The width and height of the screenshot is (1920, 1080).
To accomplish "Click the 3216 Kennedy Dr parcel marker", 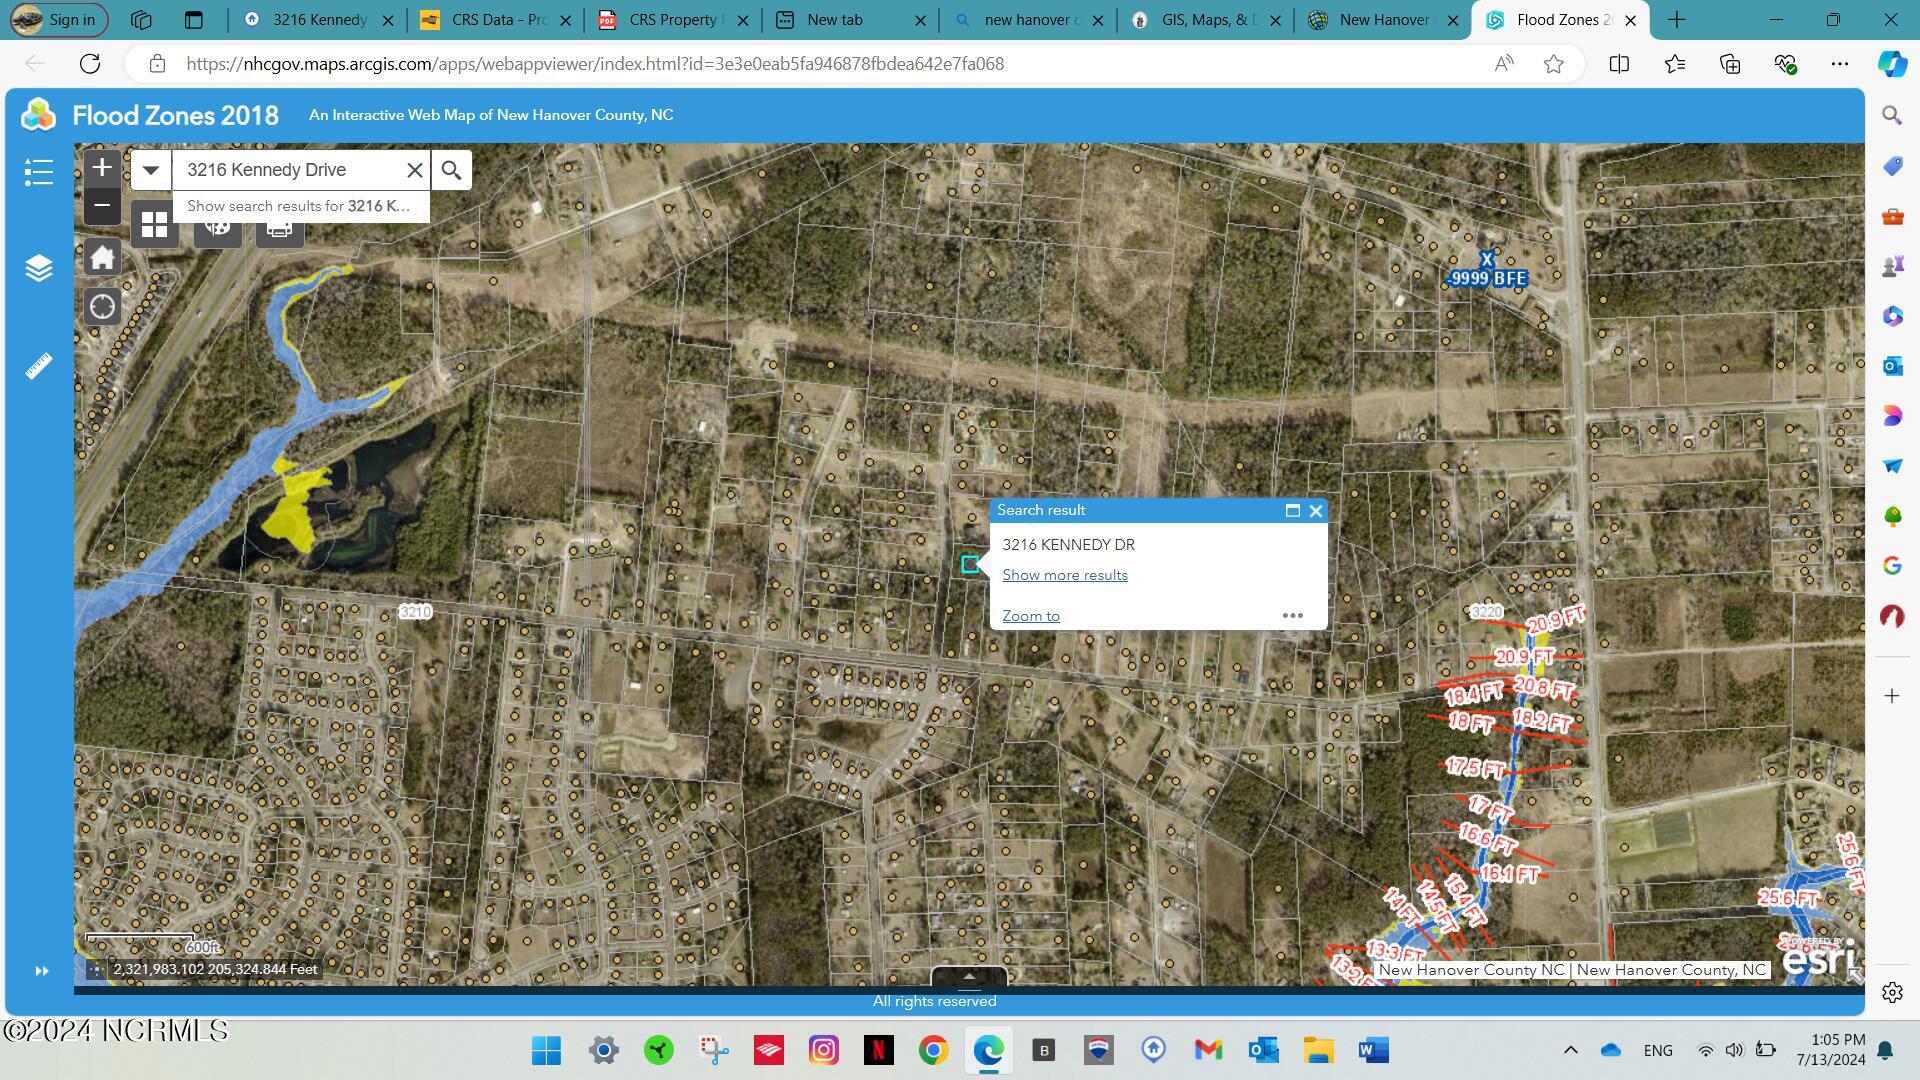I will [970, 565].
